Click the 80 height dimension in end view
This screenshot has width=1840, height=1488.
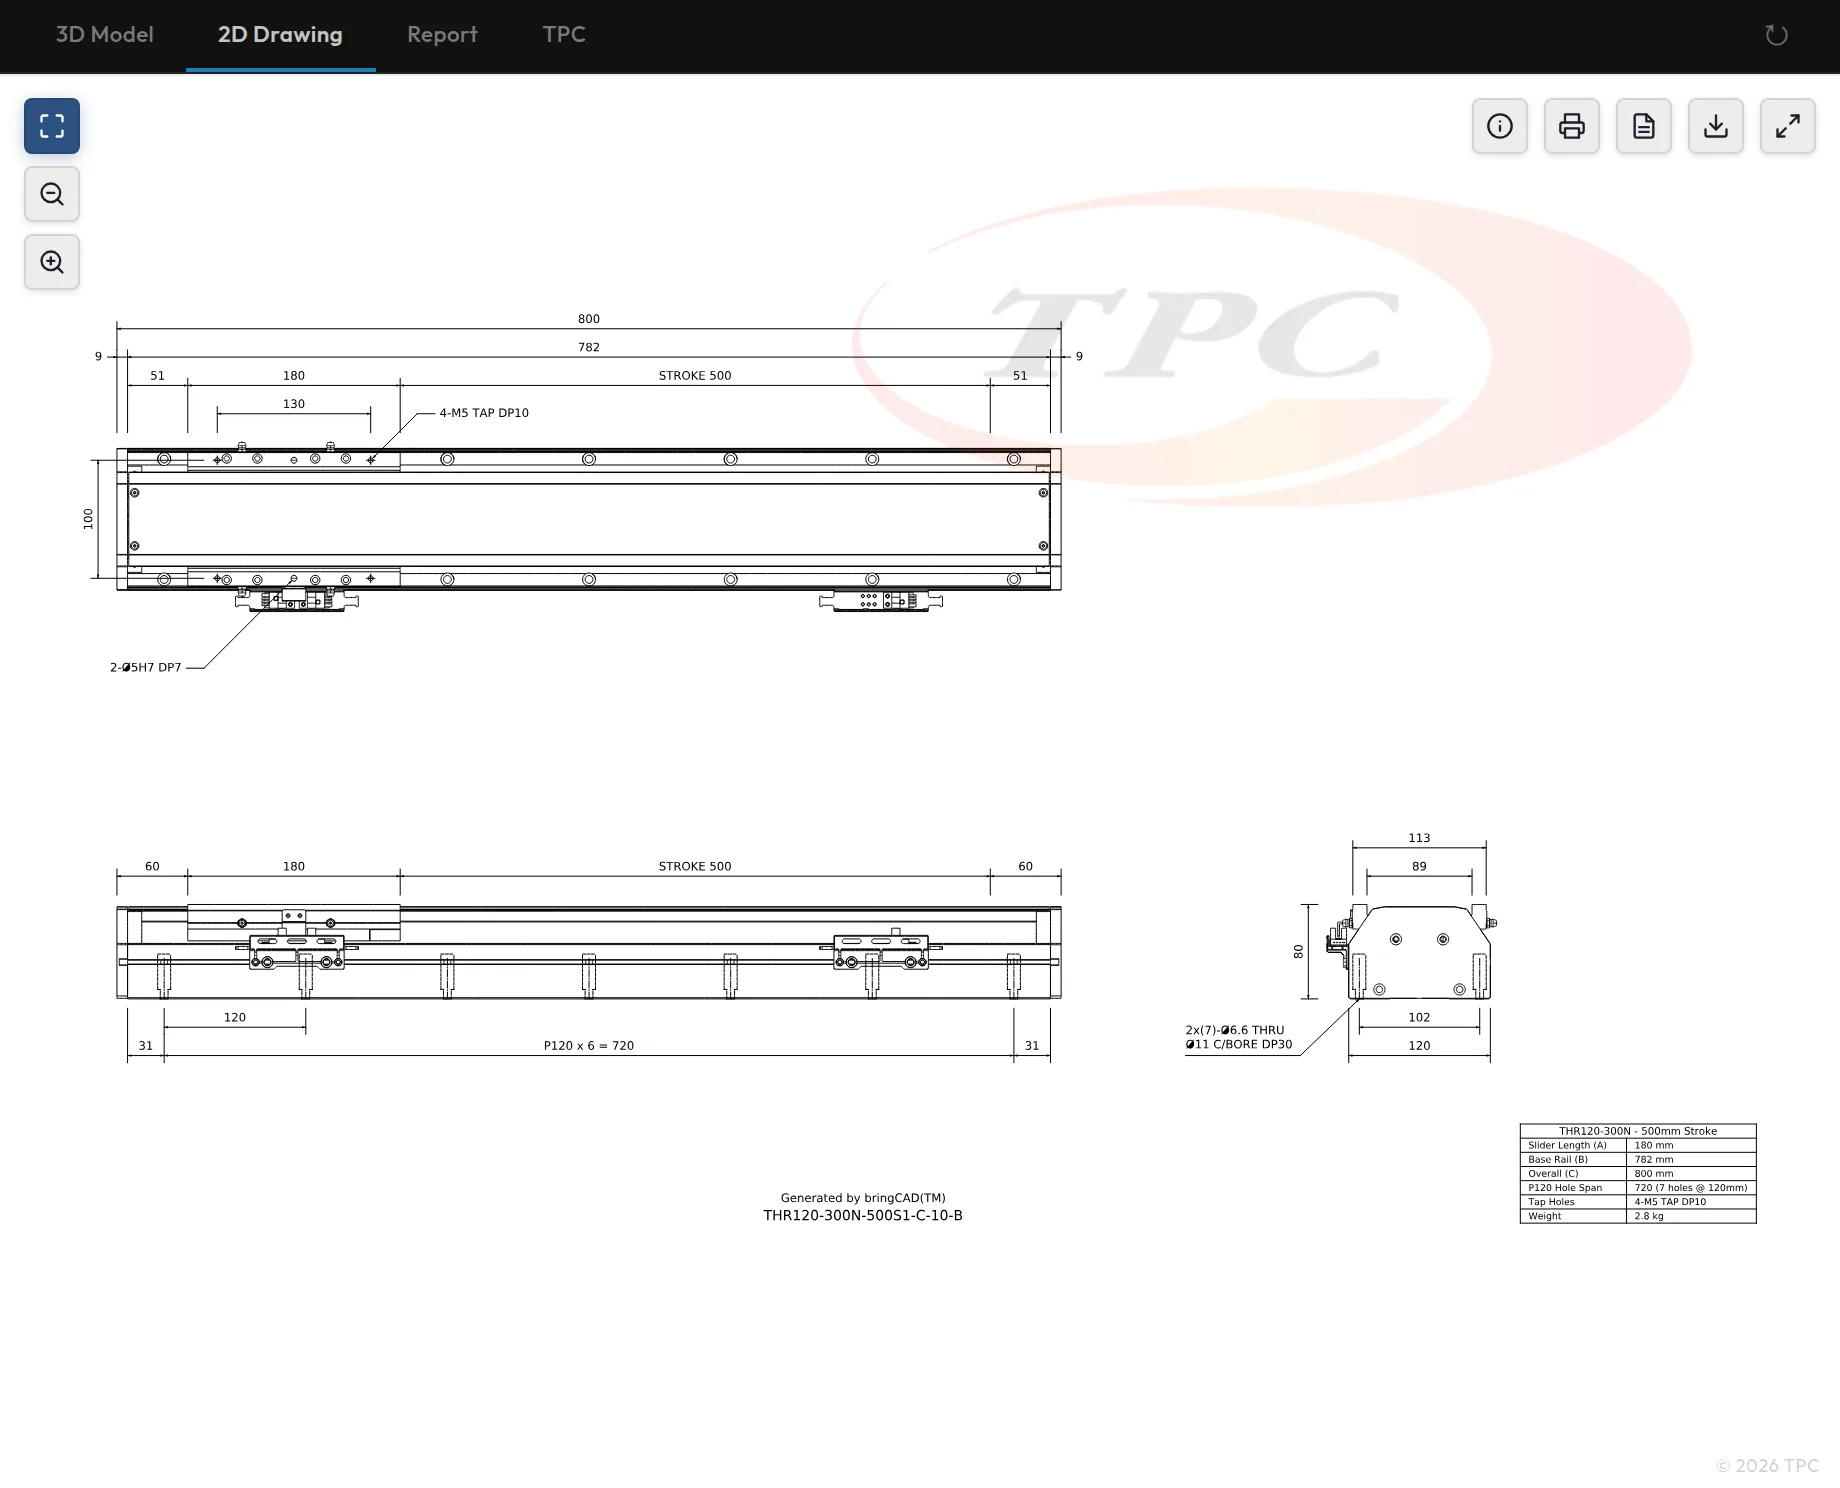pyautogui.click(x=1298, y=952)
